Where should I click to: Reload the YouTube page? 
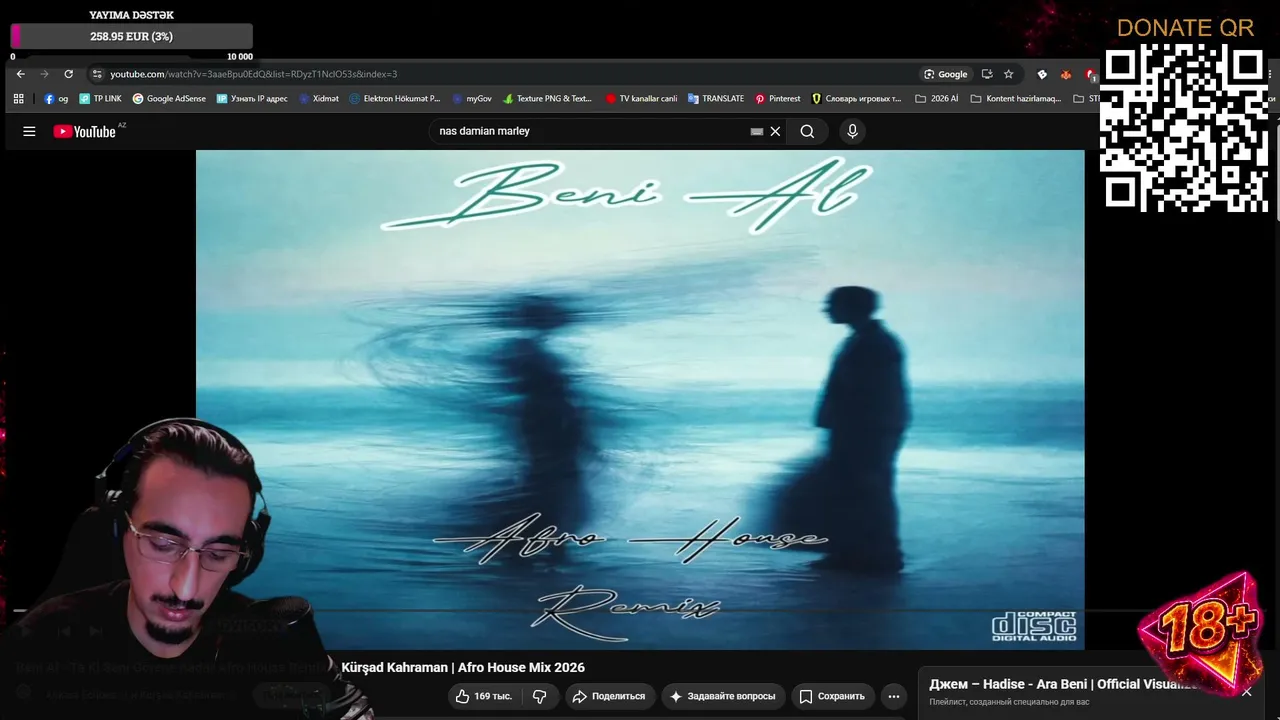coord(68,74)
